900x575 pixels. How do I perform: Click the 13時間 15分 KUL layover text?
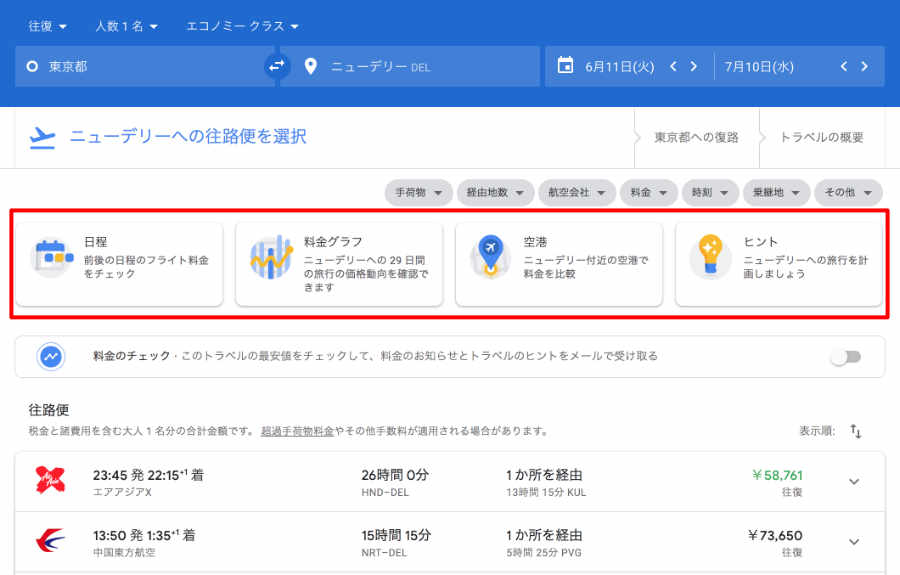tap(546, 492)
